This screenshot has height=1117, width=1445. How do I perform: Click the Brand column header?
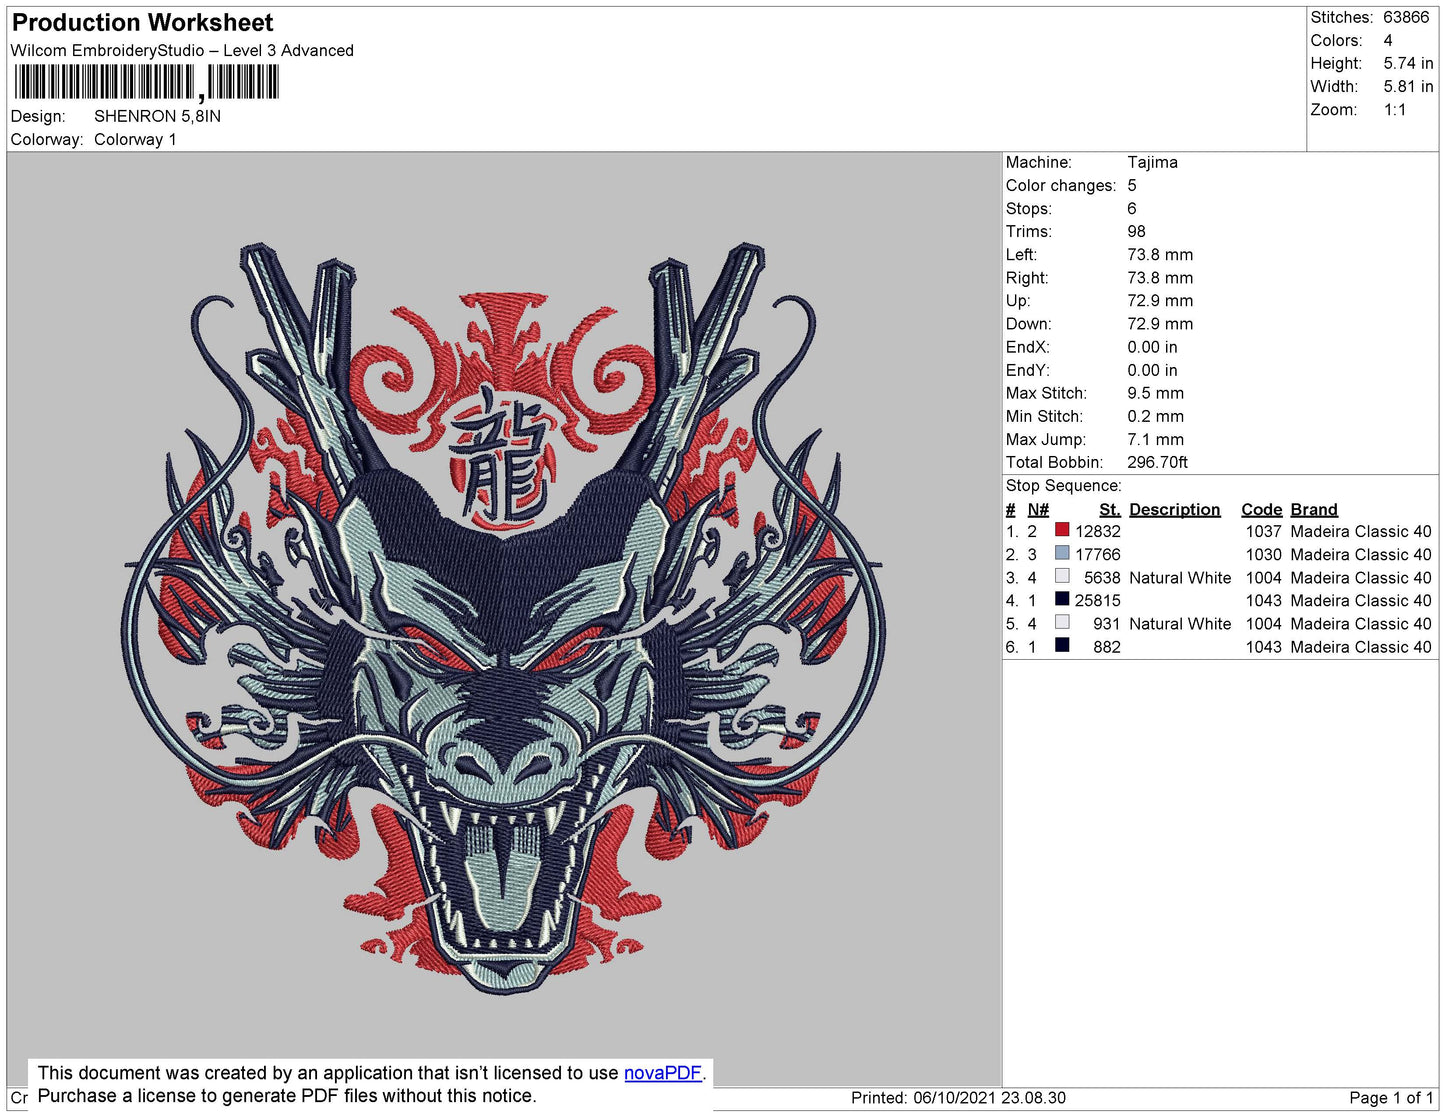[1313, 509]
